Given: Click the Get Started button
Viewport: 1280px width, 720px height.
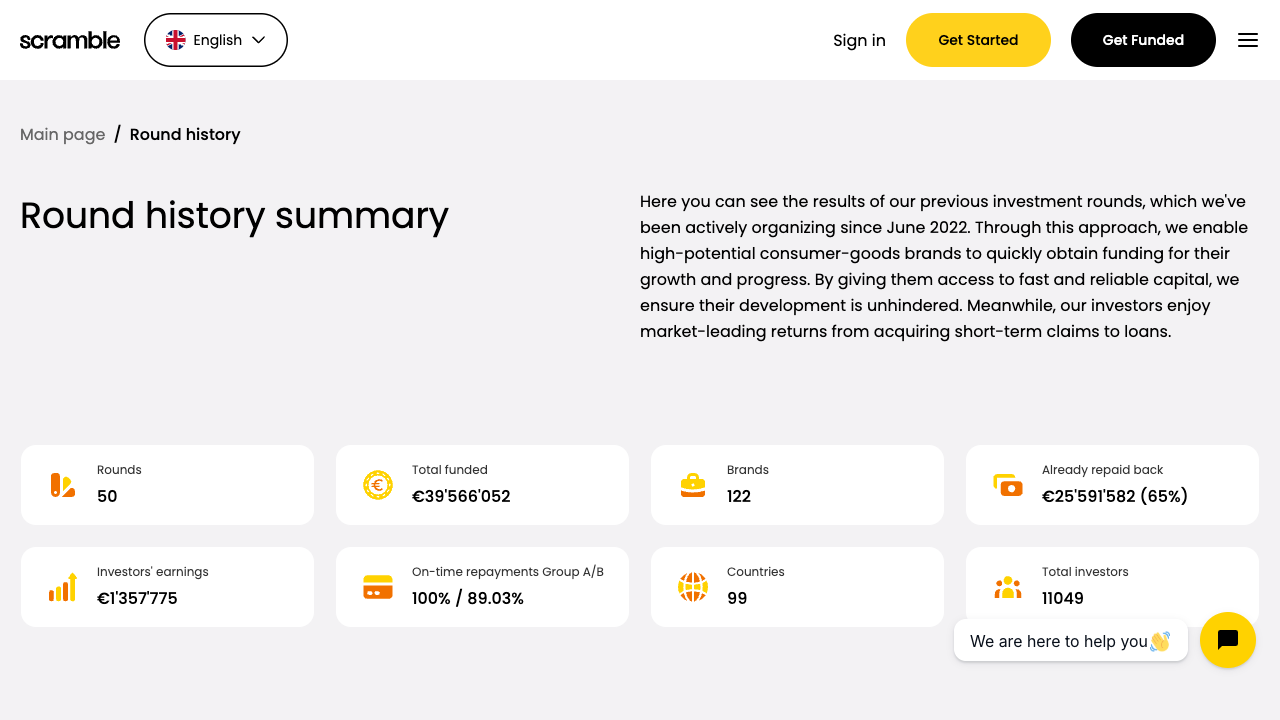Looking at the screenshot, I should coord(978,40).
